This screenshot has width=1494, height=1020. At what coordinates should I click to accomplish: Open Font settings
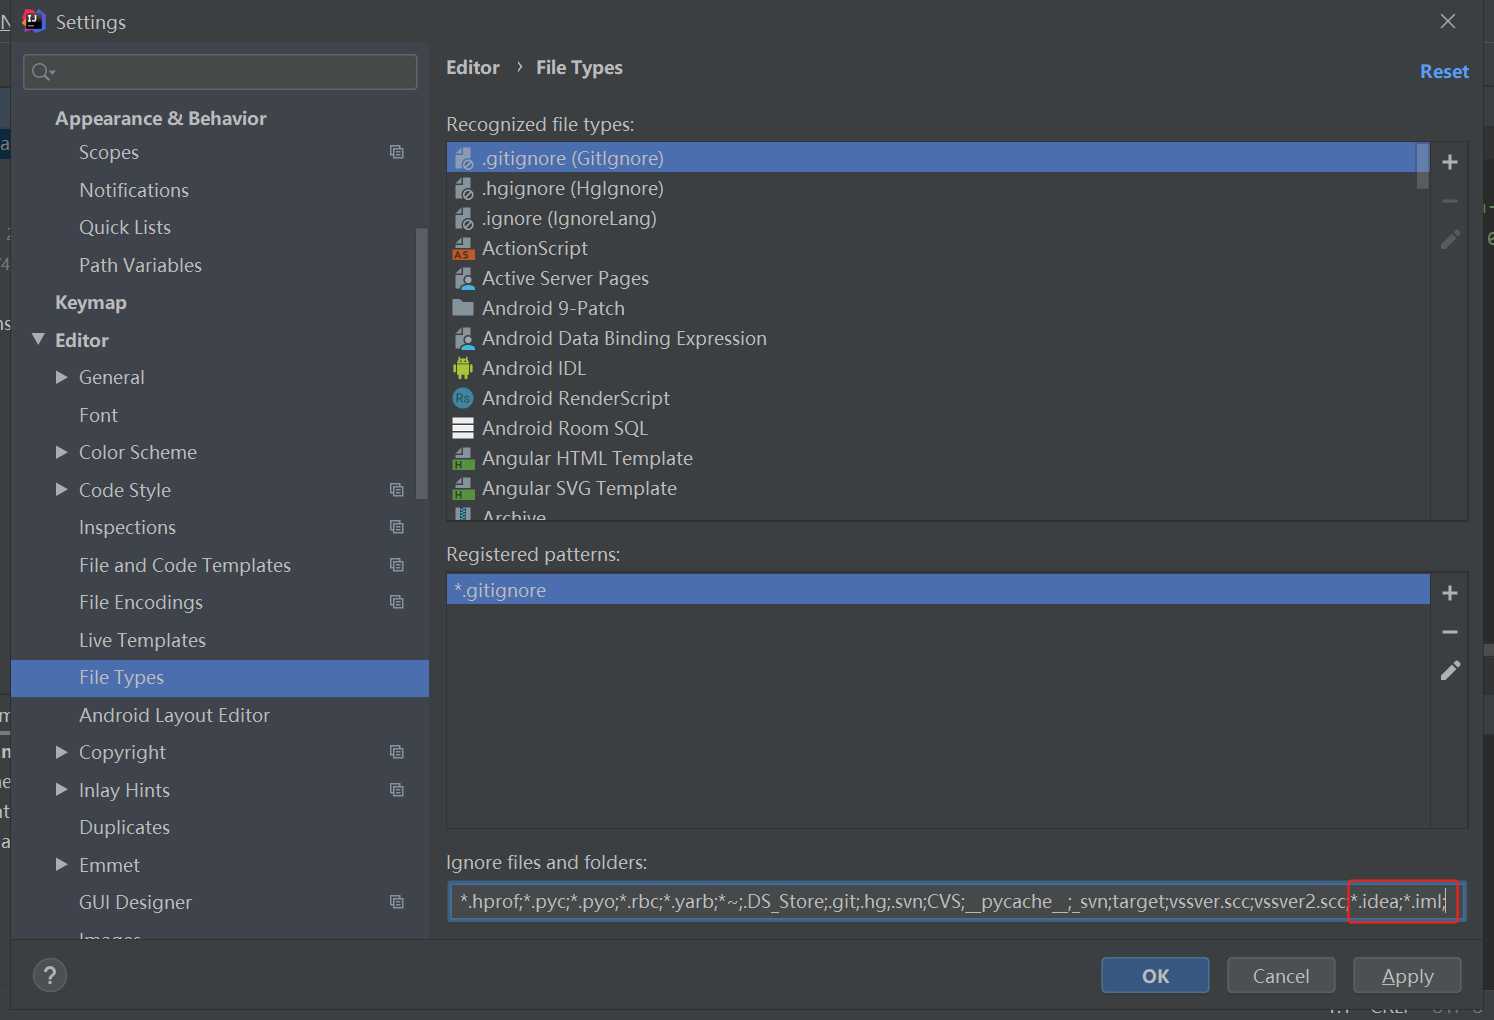98,415
